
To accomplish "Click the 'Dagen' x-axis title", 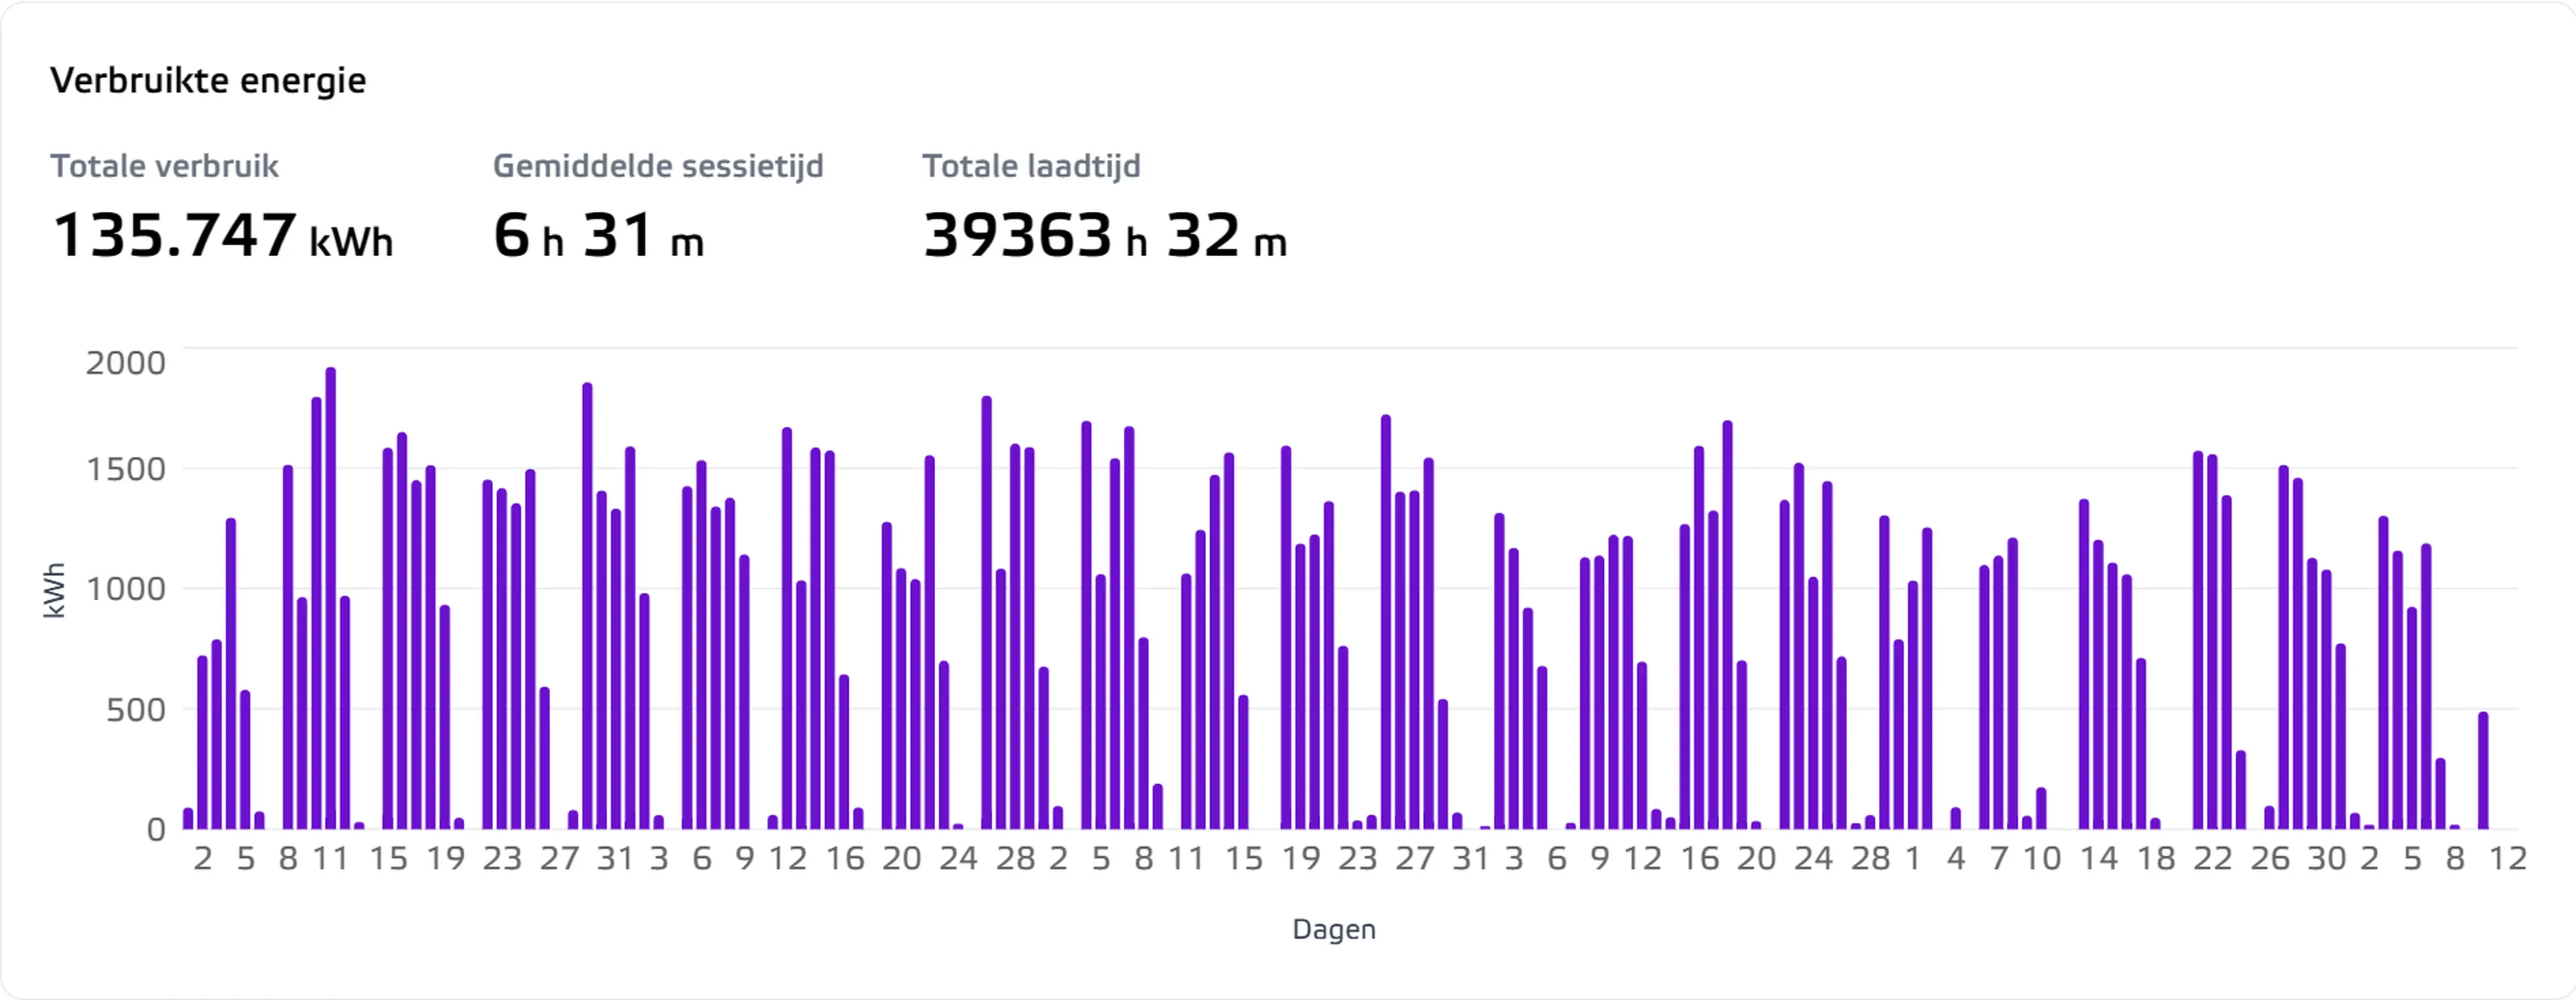I will point(1334,930).
